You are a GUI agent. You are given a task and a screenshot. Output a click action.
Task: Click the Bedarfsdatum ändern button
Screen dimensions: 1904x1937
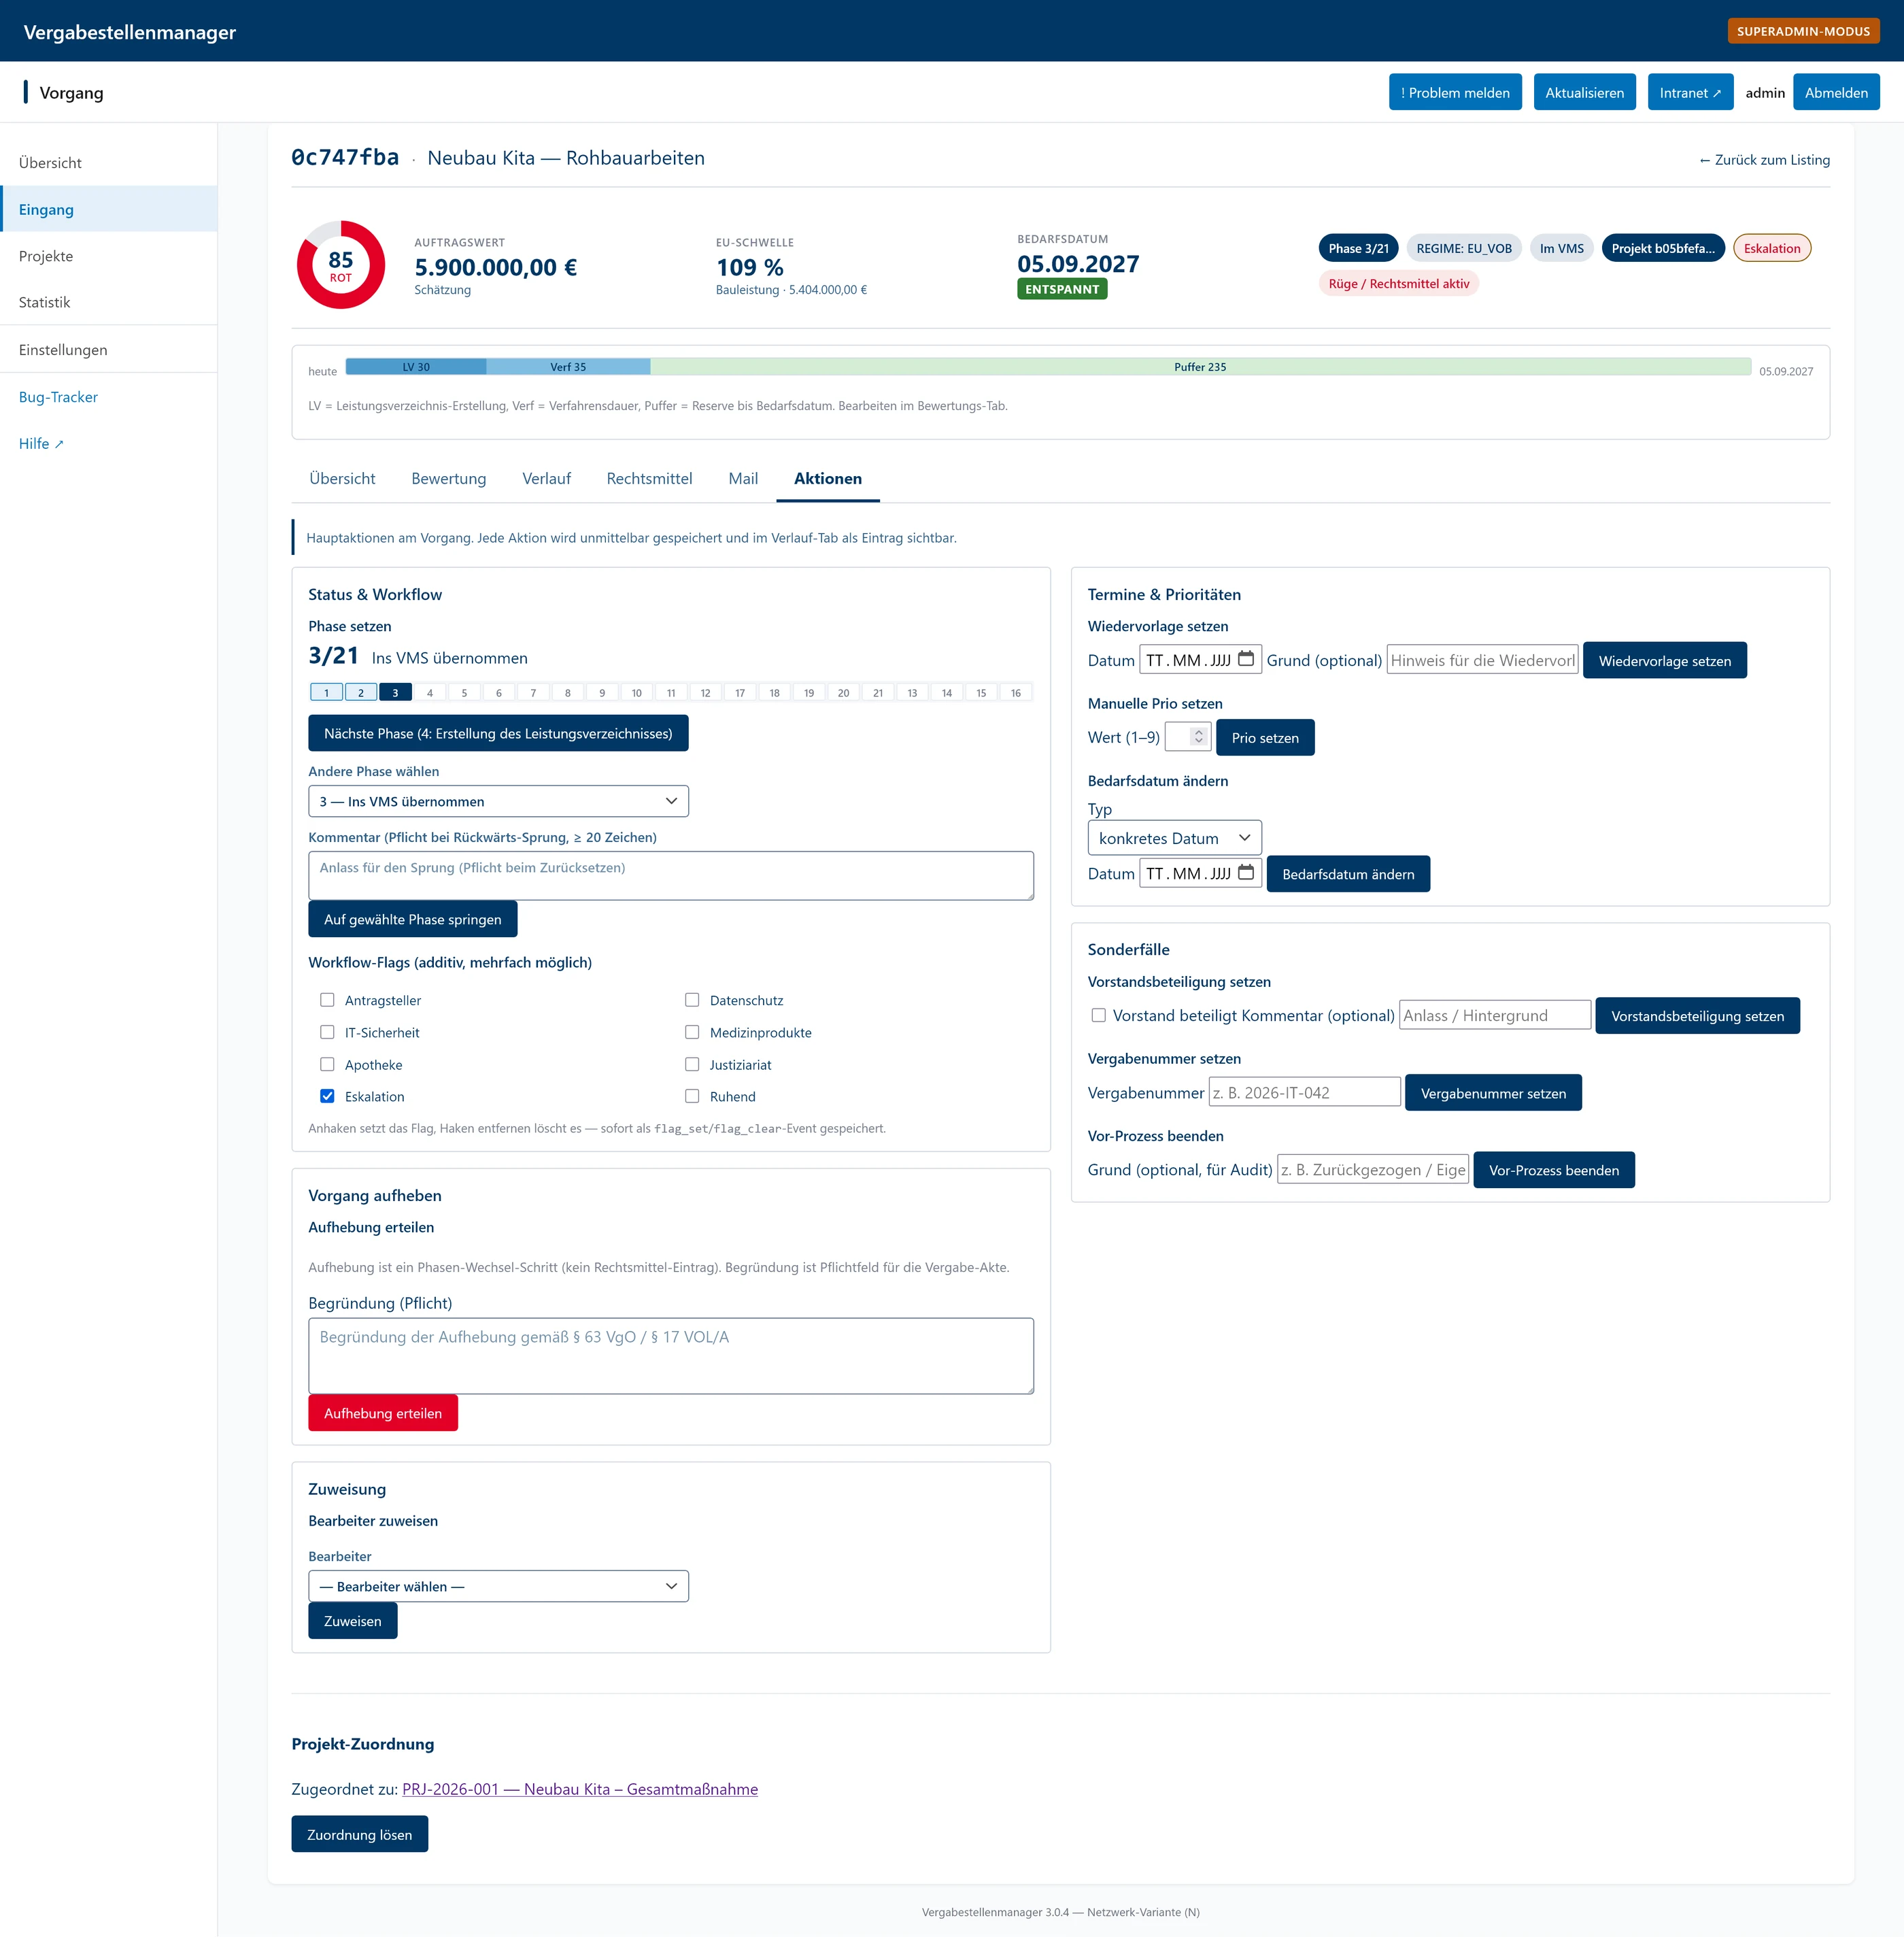[1348, 873]
